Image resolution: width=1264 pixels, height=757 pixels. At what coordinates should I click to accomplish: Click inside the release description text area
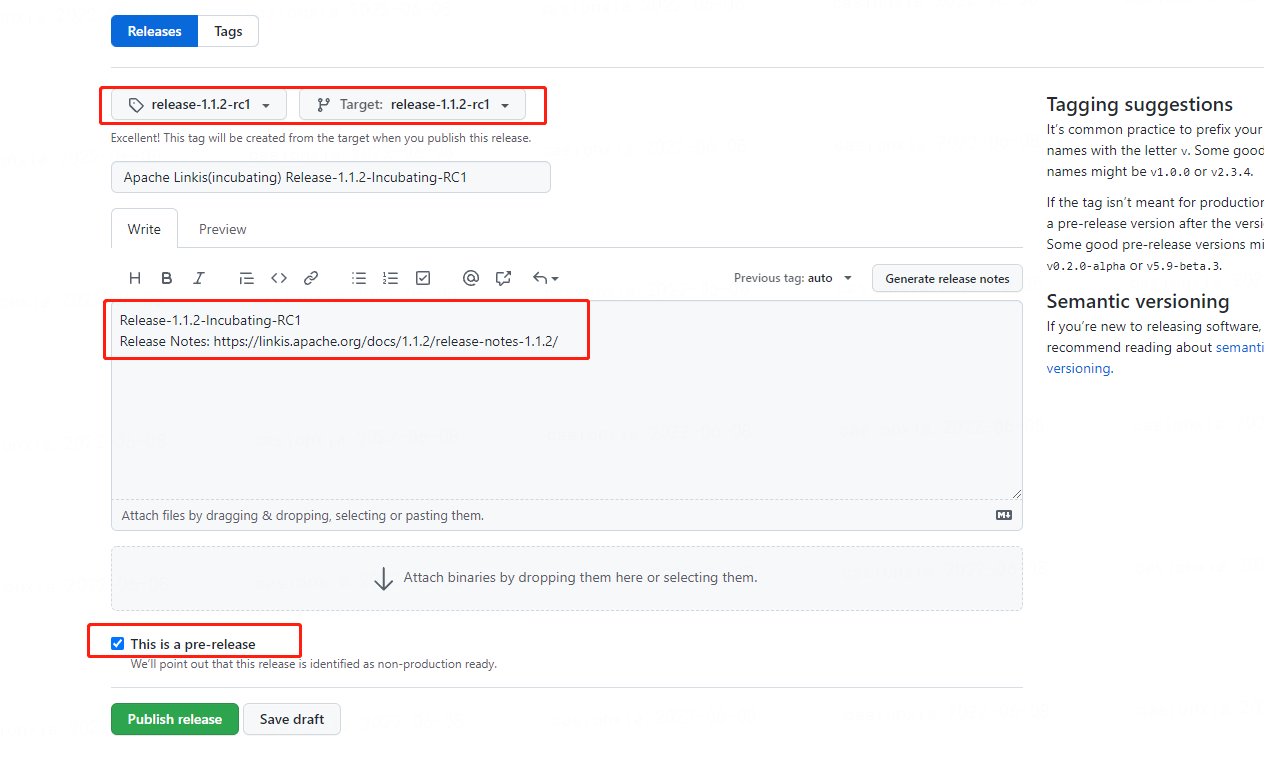pos(567,400)
